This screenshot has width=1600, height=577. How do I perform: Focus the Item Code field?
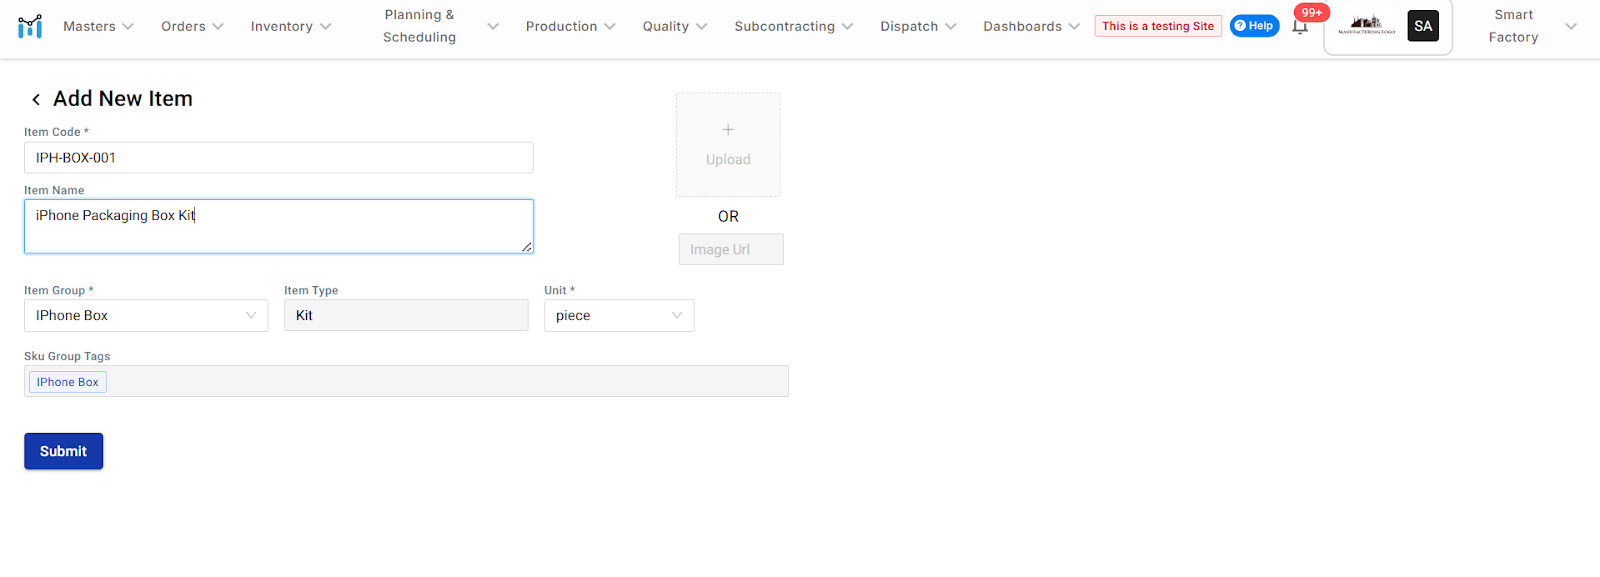(x=278, y=158)
